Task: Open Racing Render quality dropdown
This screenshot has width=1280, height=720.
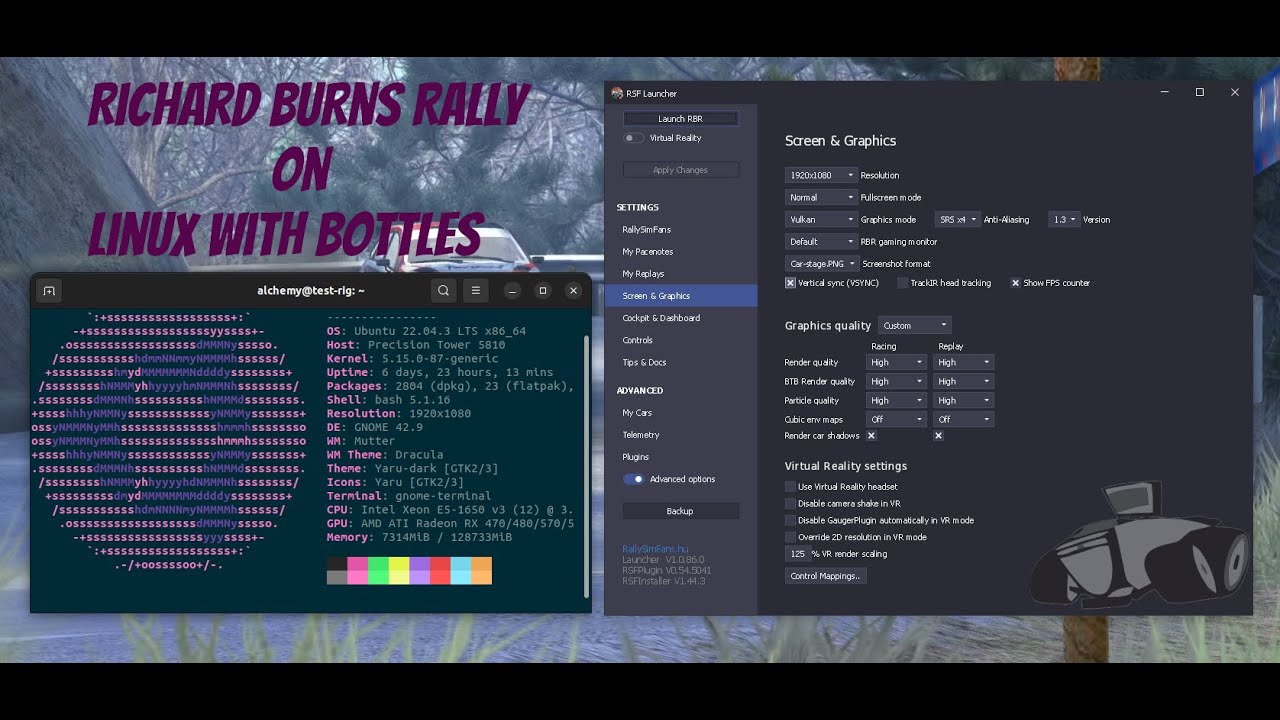Action: click(896, 363)
